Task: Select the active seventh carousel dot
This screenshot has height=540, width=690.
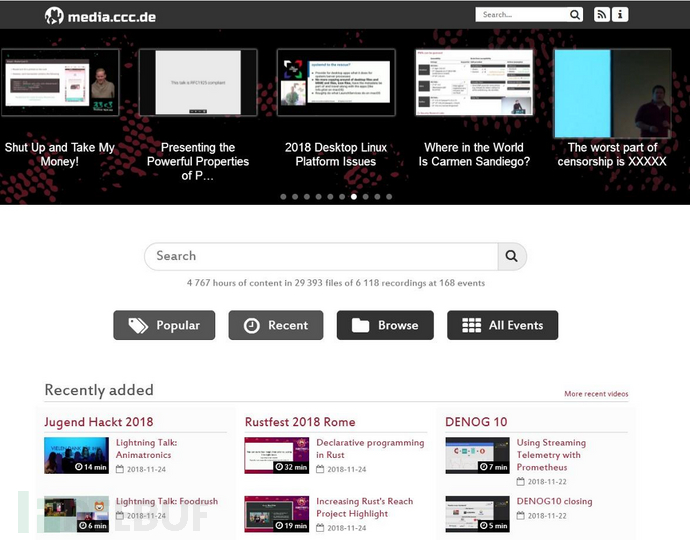Action: click(354, 197)
